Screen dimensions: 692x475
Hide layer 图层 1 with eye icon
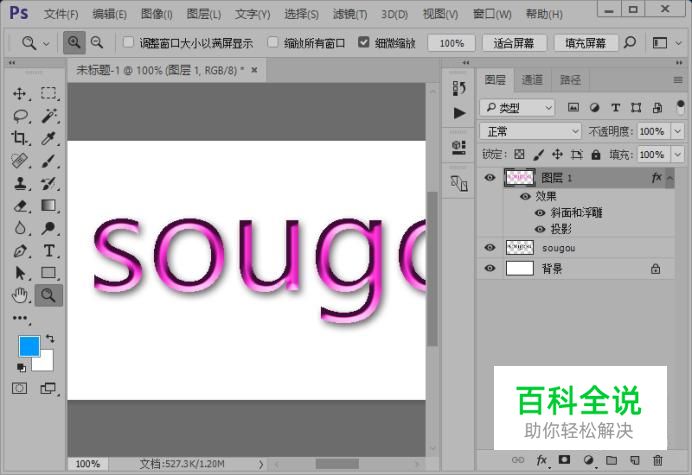pos(489,177)
